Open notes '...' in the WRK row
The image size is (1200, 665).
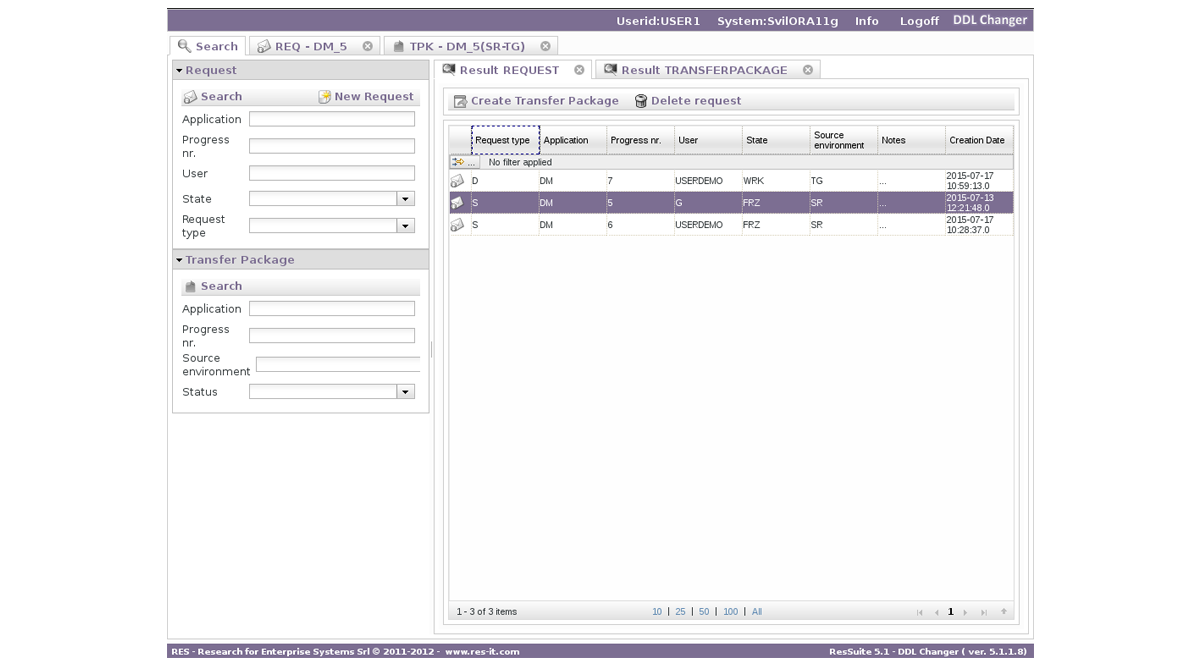click(x=882, y=182)
